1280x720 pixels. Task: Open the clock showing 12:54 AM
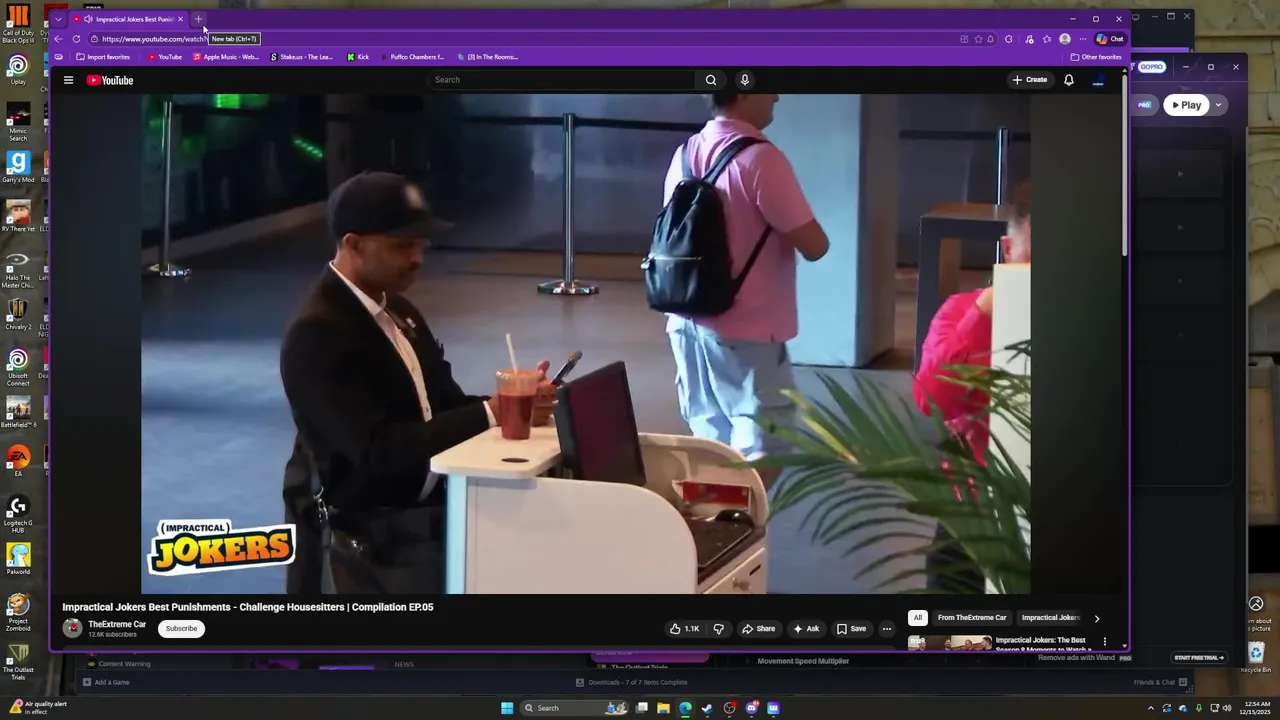1254,708
